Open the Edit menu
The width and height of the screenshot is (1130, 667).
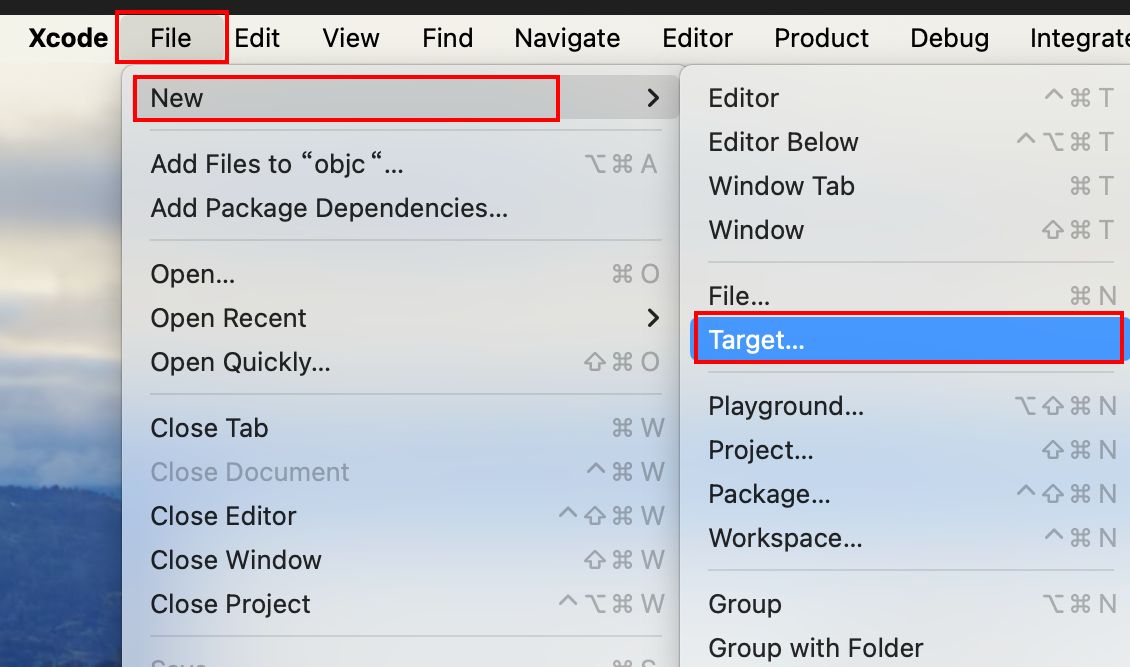257,39
